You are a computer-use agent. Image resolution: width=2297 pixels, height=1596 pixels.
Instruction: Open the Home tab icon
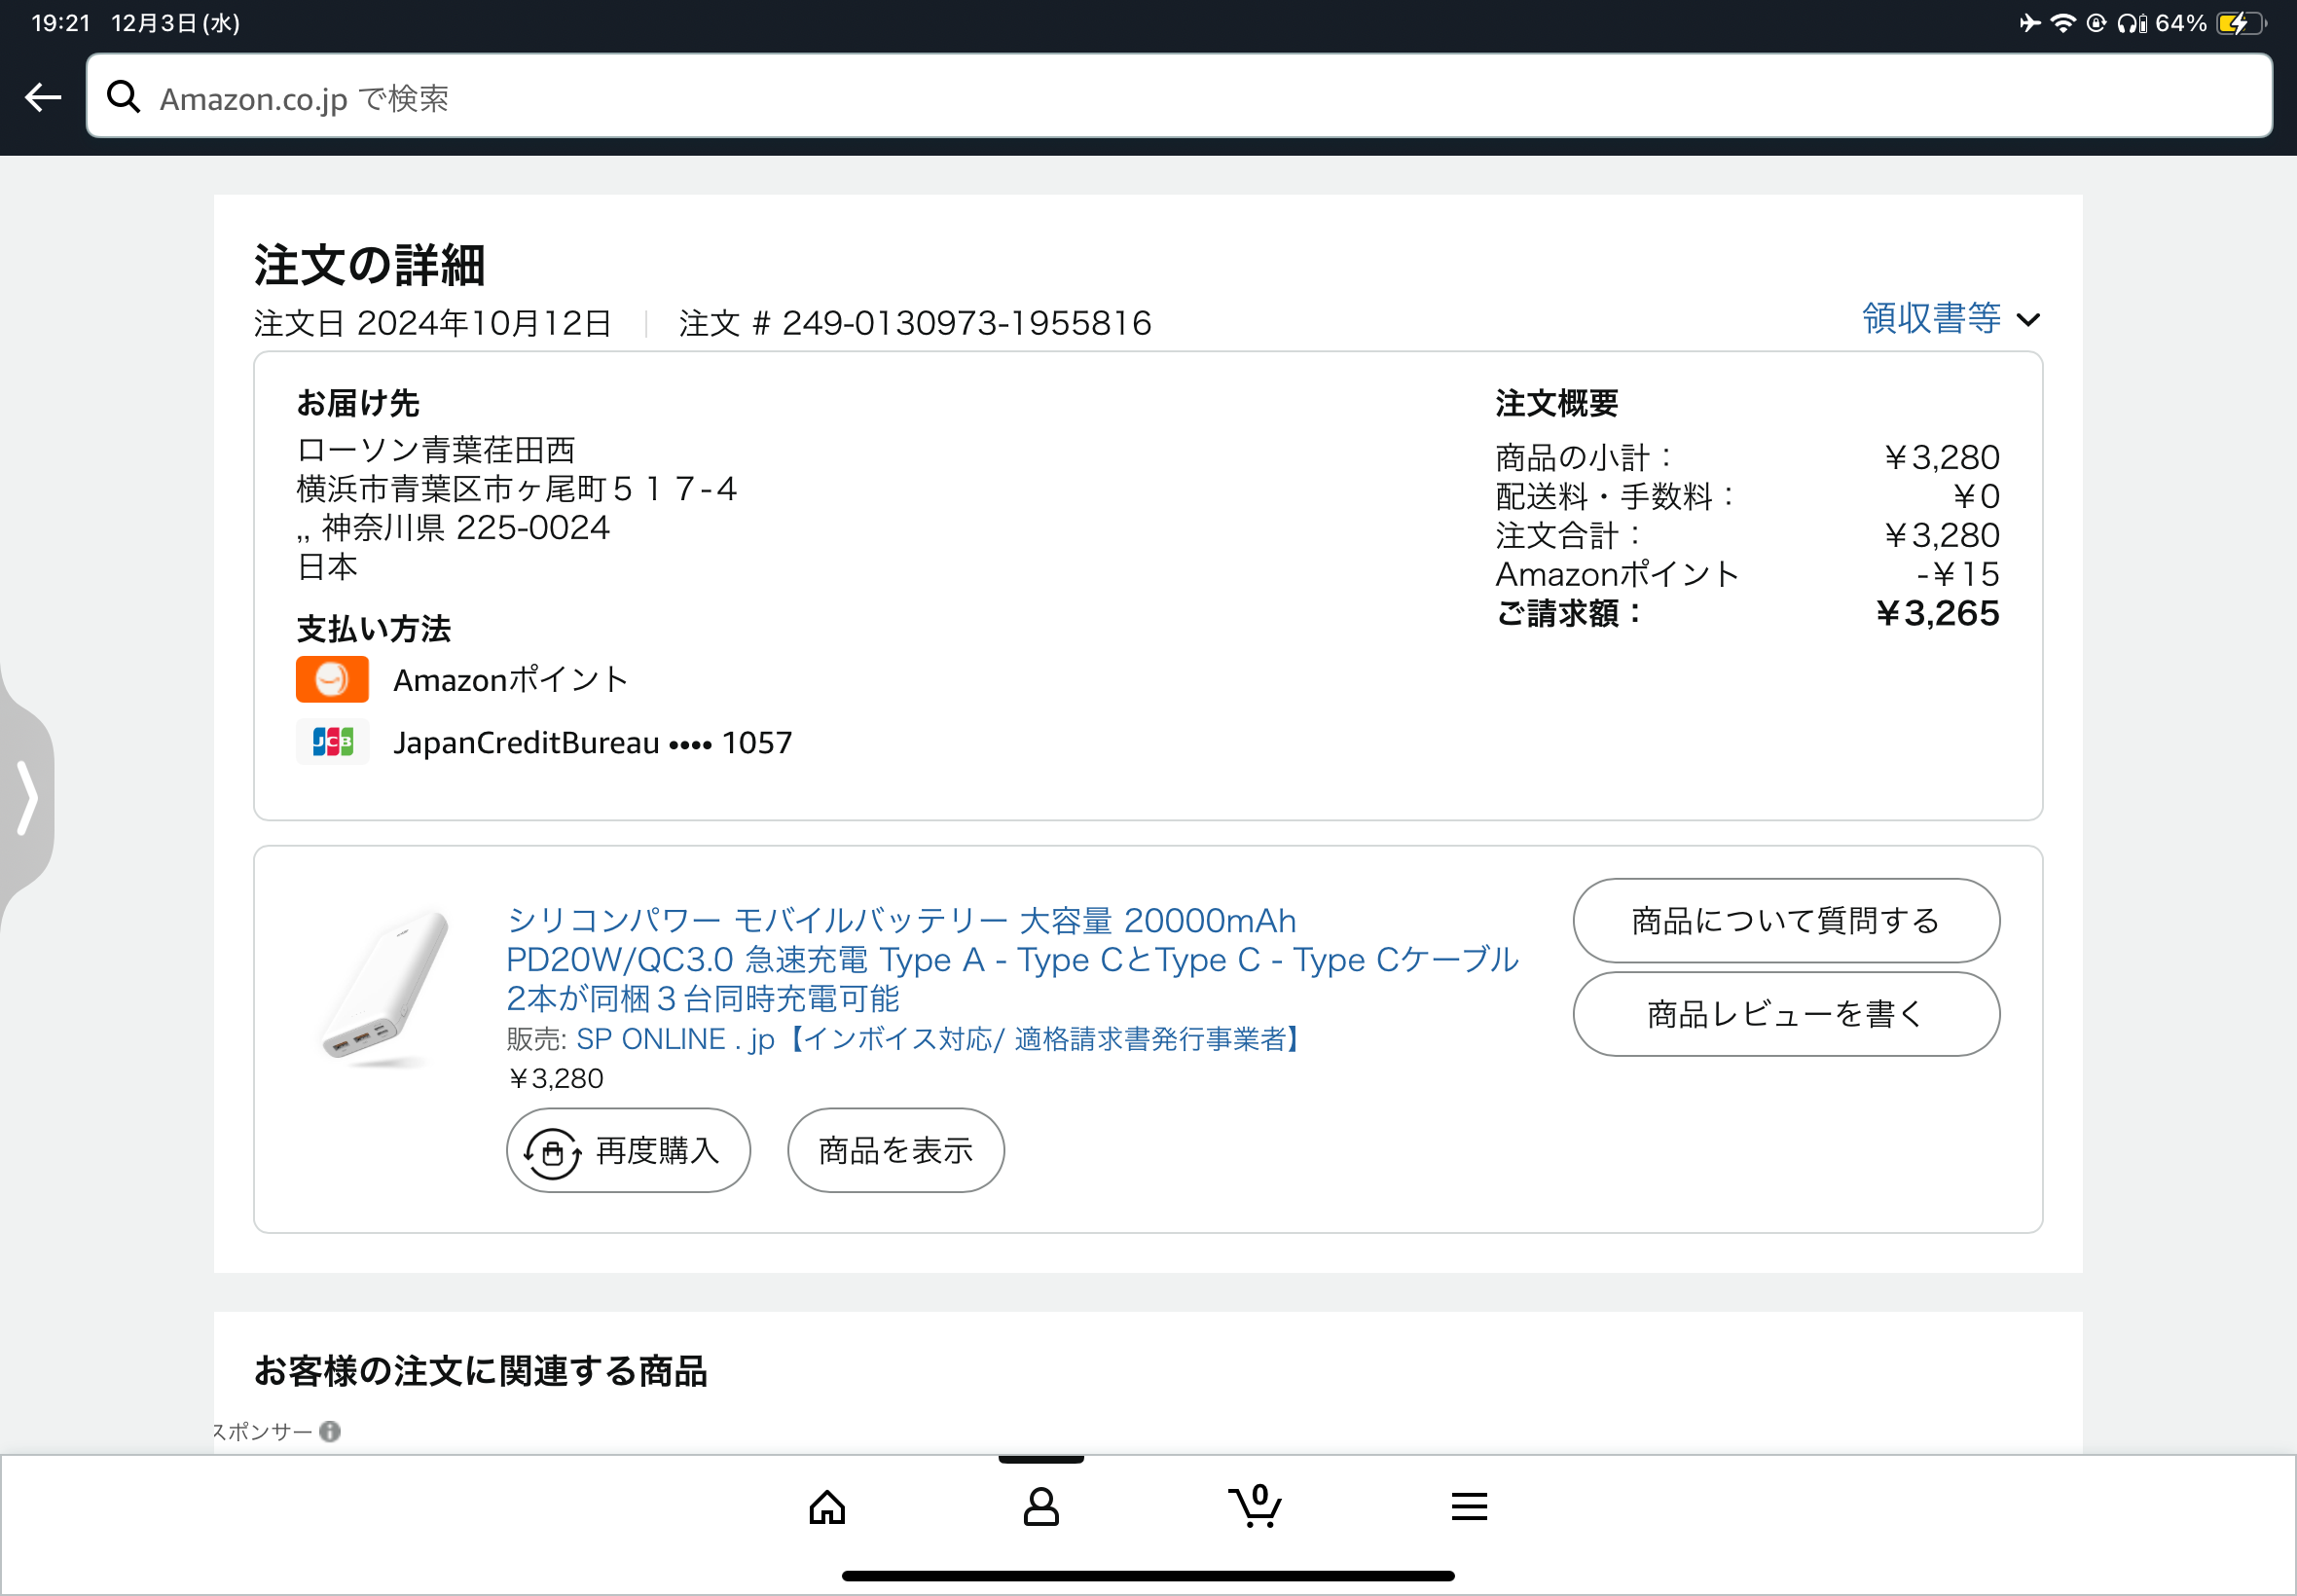click(x=827, y=1507)
